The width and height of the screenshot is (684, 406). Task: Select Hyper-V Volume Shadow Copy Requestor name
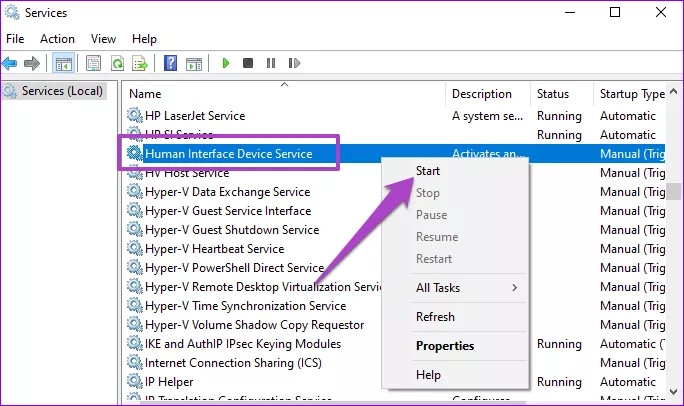coord(254,324)
